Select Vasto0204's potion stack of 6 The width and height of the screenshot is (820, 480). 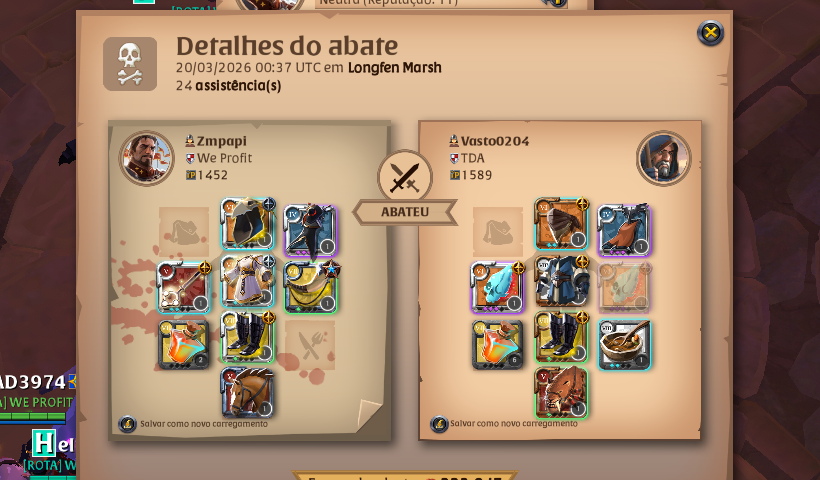497,345
